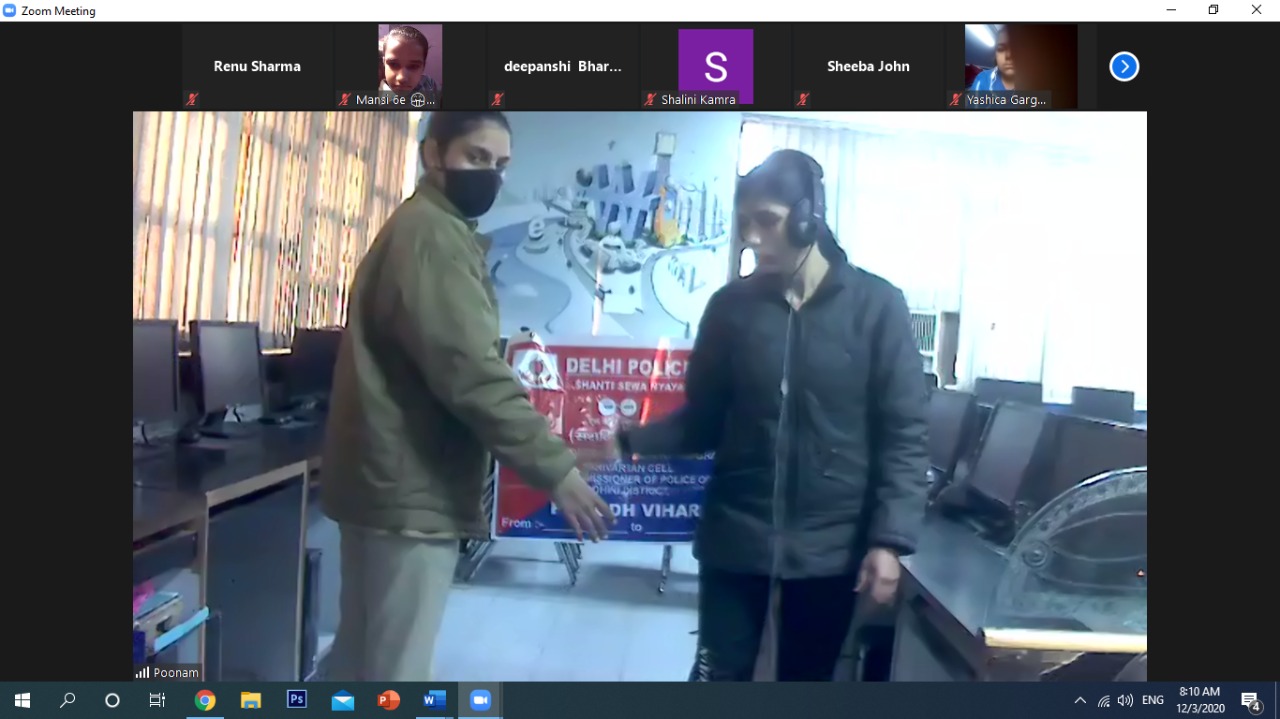Switch to PowerPoint in the taskbar
This screenshot has width=1280, height=719.
click(389, 700)
